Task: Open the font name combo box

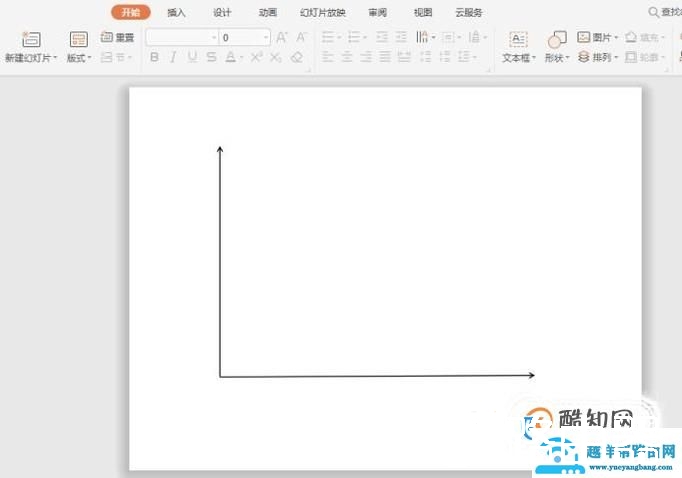Action: click(182, 37)
